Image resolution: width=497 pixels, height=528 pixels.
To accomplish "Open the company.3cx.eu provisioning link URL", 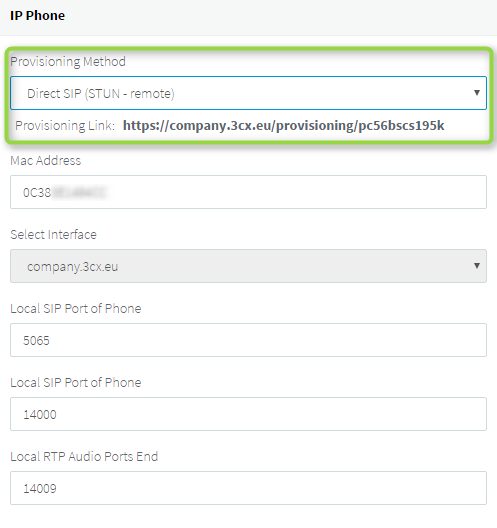I will click(284, 126).
